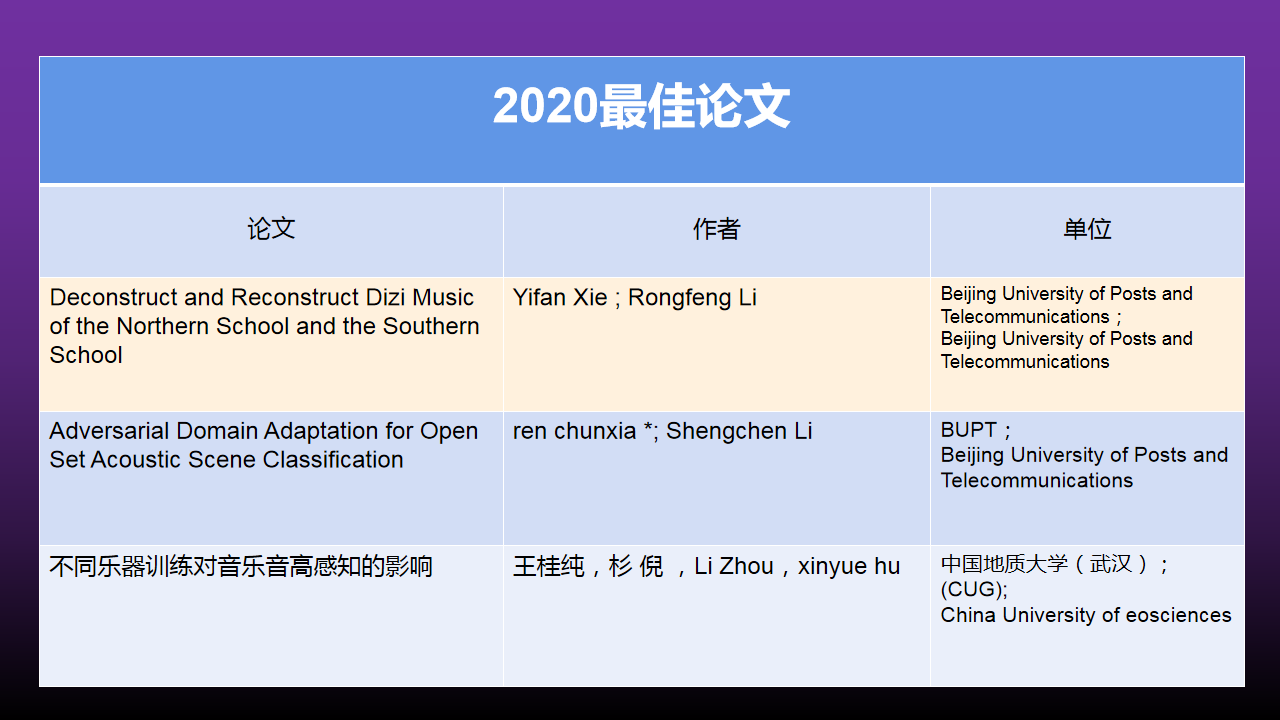Viewport: 1280px width, 720px height.
Task: Click the title "2020最佳论文"
Action: coord(641,106)
